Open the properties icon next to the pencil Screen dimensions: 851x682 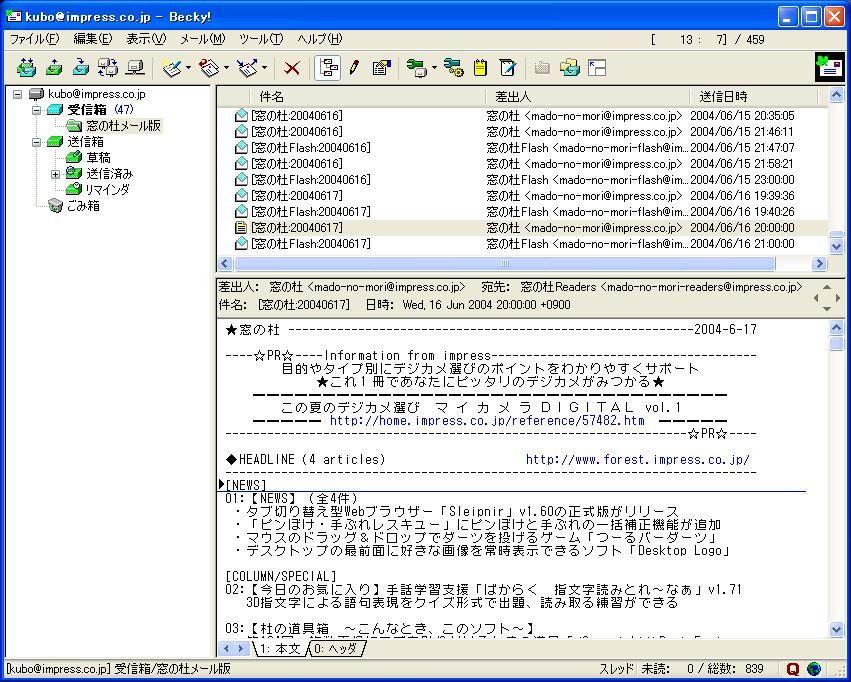382,68
